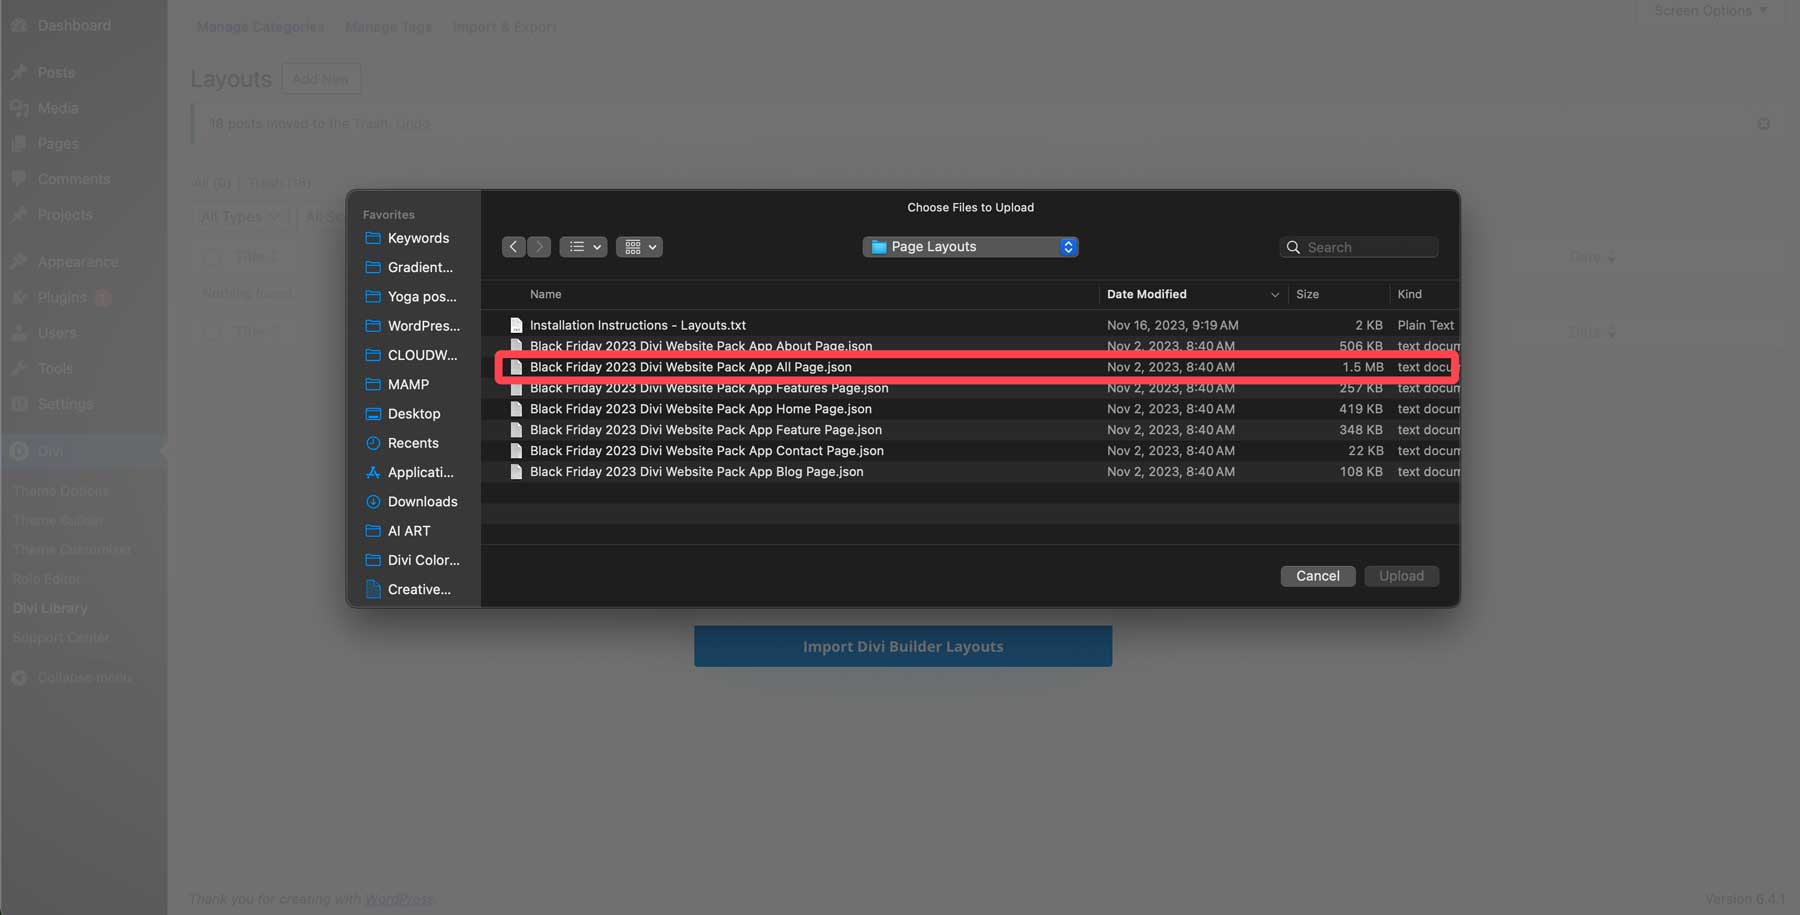Open Creative item in Favorites sidebar

tap(408, 590)
